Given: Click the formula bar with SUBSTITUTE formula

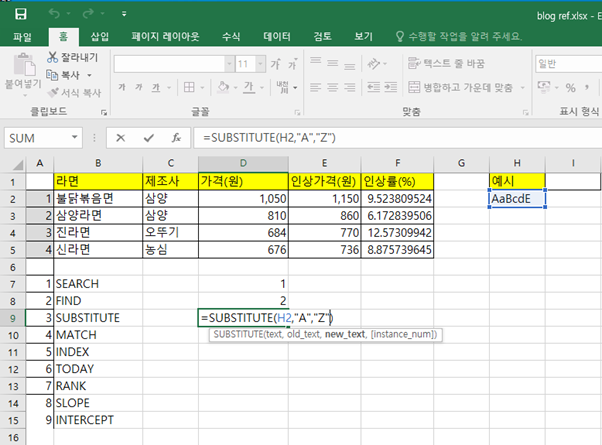Looking at the screenshot, I should pos(398,138).
